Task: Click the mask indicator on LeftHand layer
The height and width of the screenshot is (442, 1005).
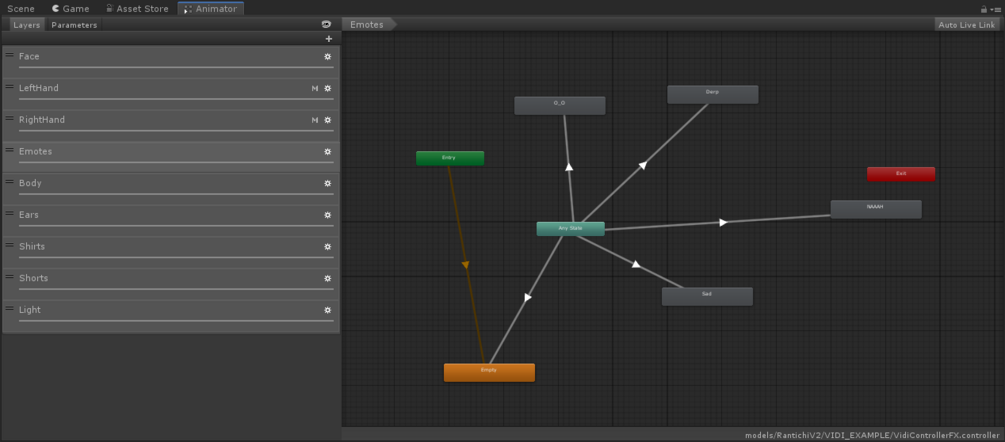Action: click(315, 88)
